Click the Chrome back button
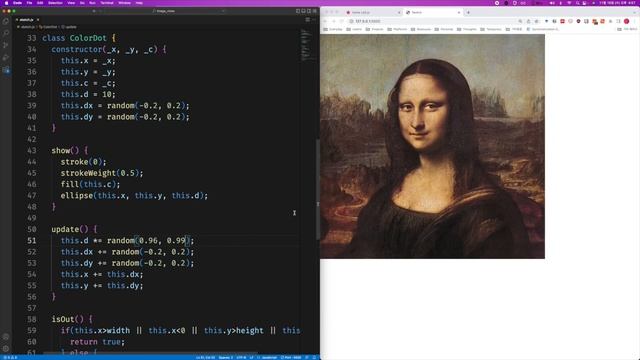Image resolution: width=640 pixels, height=360 pixels. click(x=325, y=21)
